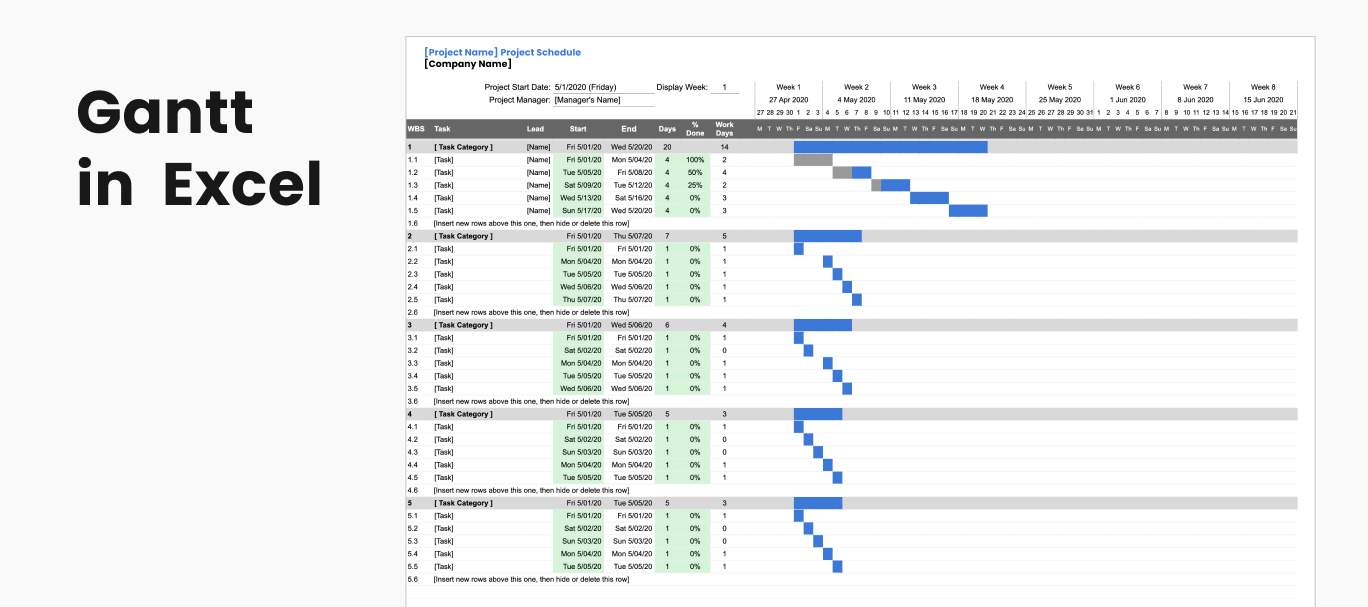Screen dimensions: 1368x607
Task: Click the "% Done" column header
Action: click(x=695, y=129)
